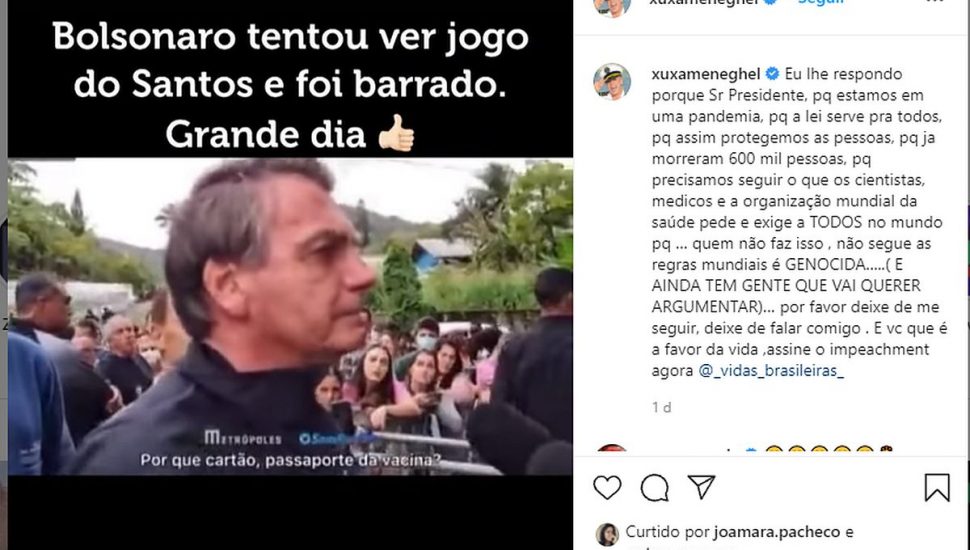Open the liker's small avatar near Curtido por
This screenshot has height=550, width=970.
click(x=607, y=535)
